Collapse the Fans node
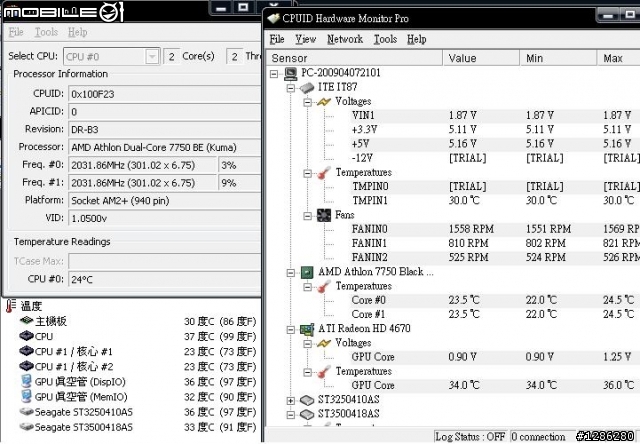This screenshot has height=444, width=640. [307, 216]
